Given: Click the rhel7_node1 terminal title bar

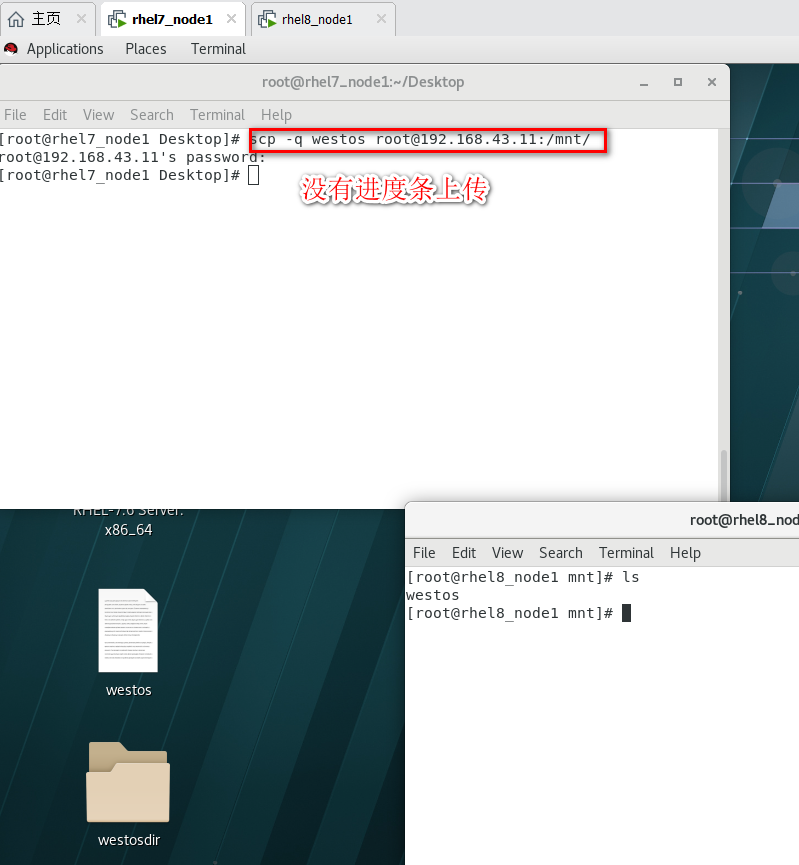Looking at the screenshot, I should click(x=363, y=82).
